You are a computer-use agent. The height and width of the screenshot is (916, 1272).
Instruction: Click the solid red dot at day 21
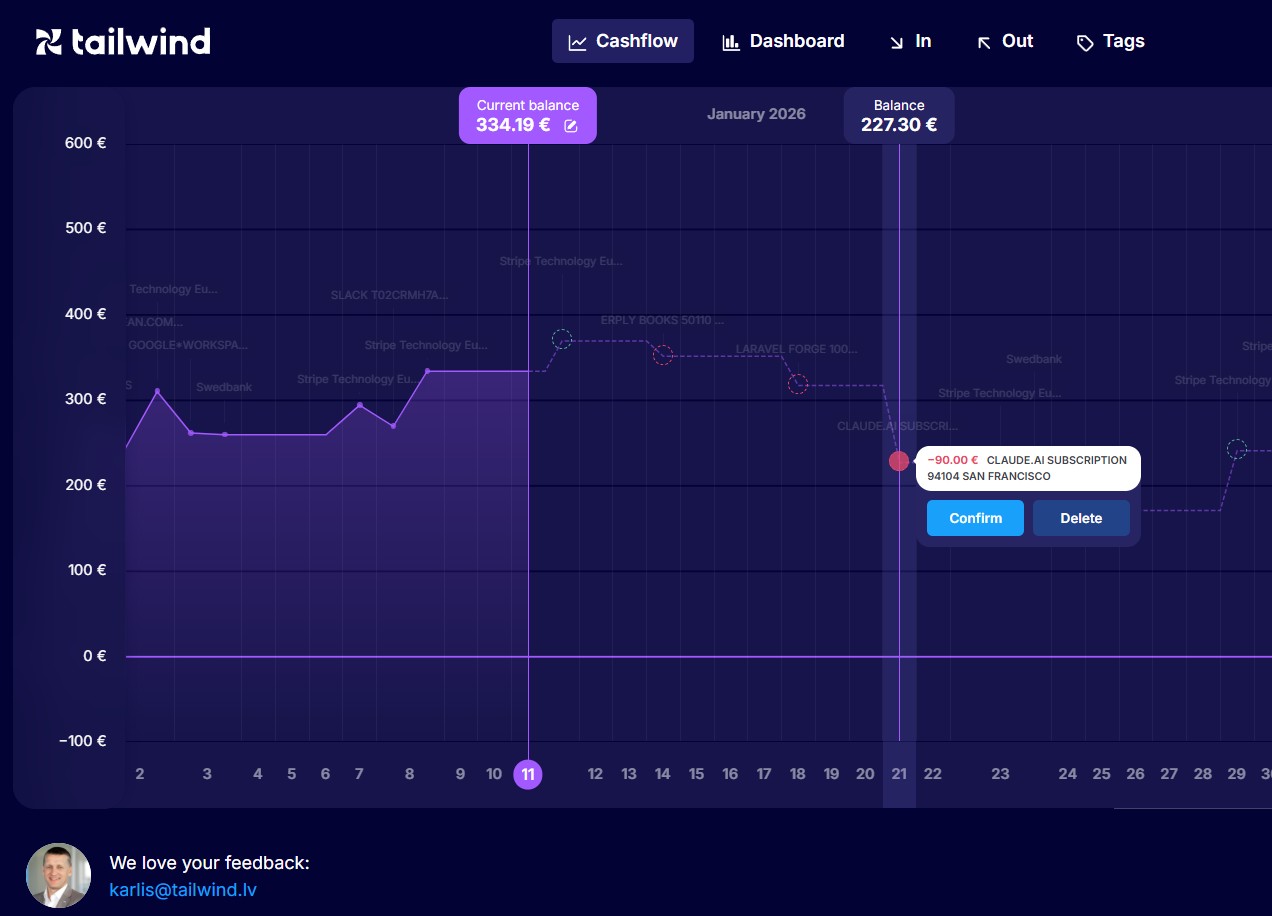point(899,461)
